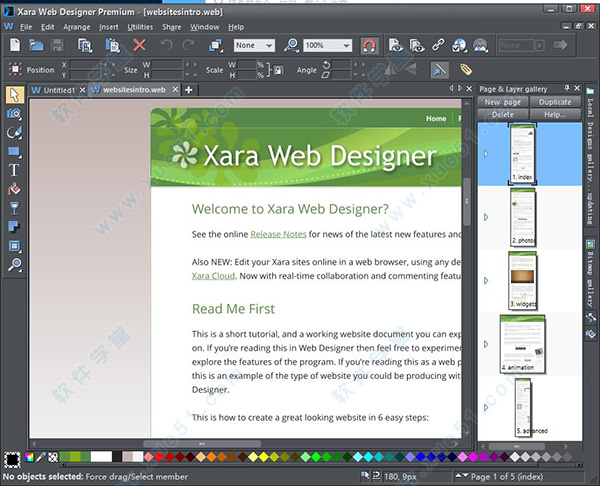Select the Shape editor drawing tool
Screen dimensions: 600x486
(x=15, y=132)
